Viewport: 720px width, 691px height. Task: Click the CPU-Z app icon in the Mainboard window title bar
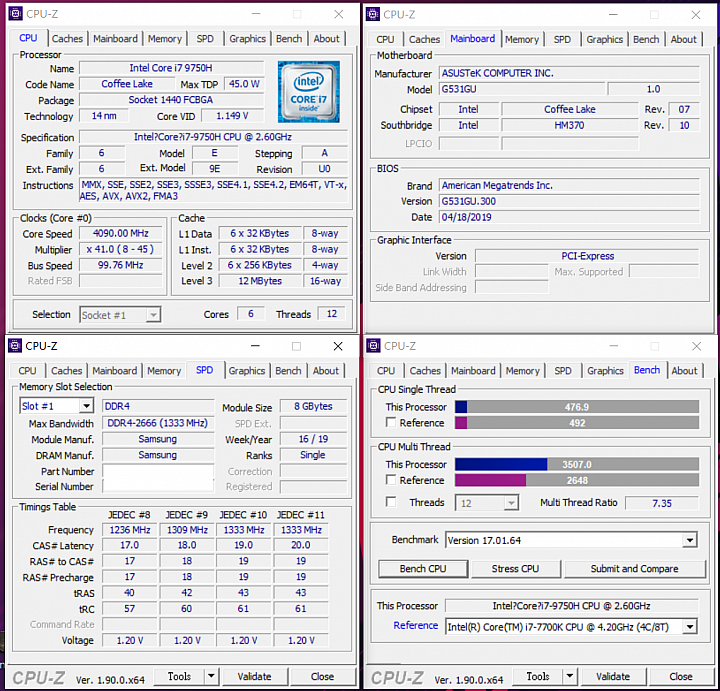(x=373, y=14)
